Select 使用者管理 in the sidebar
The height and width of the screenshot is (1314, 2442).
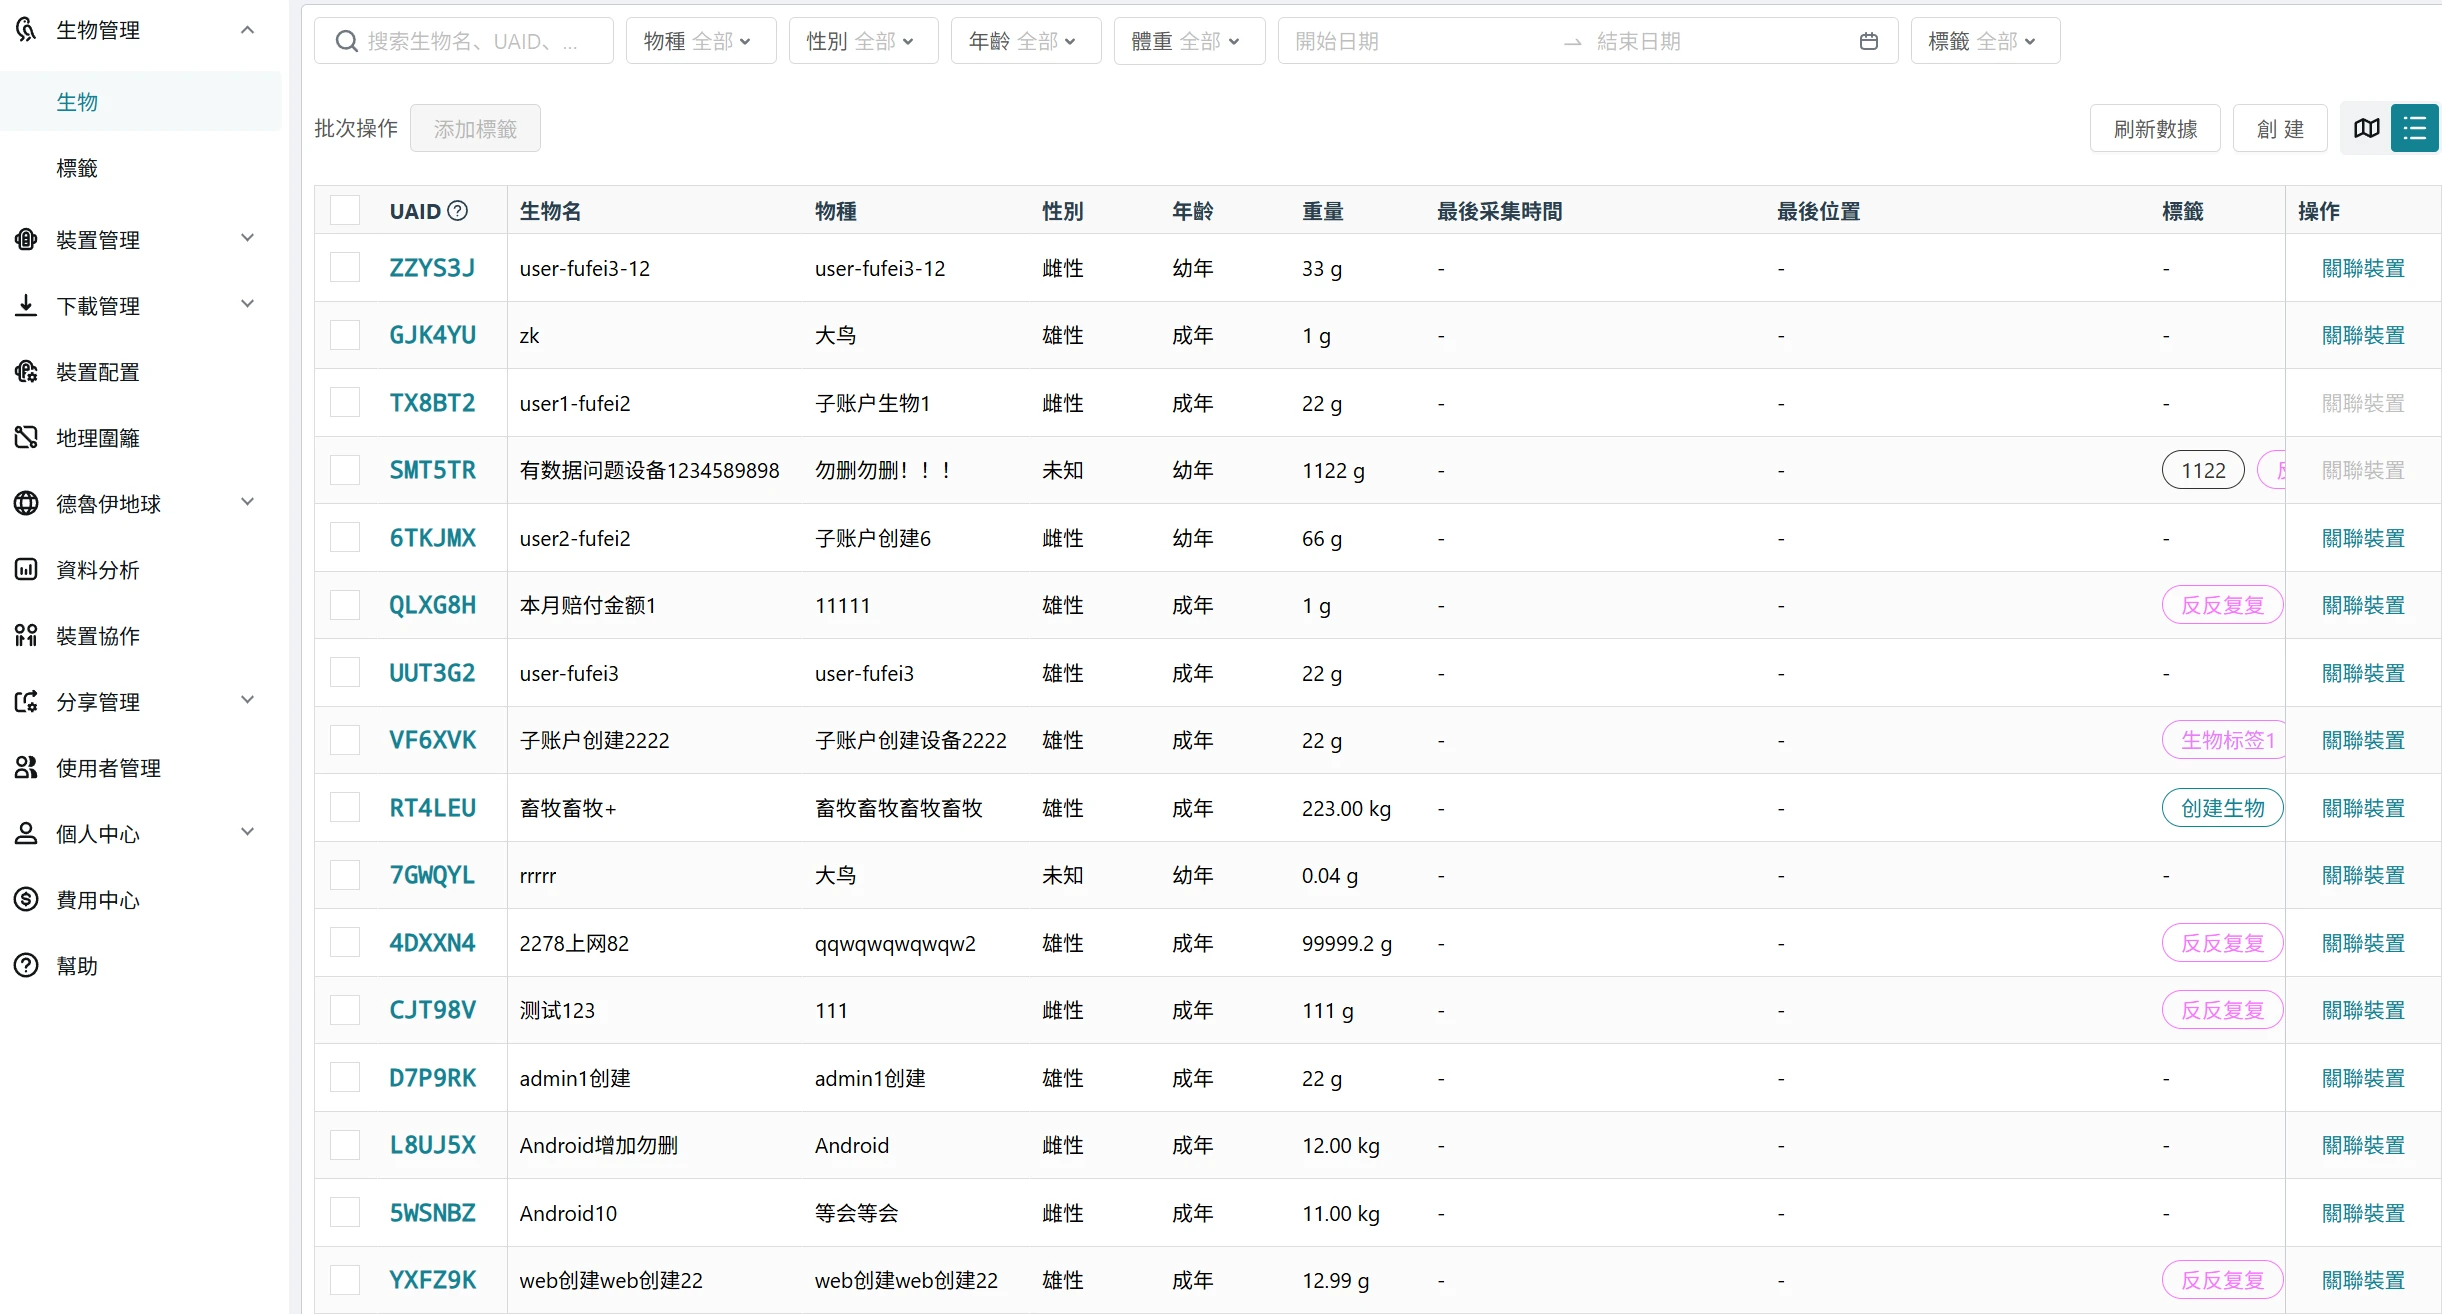tap(108, 768)
